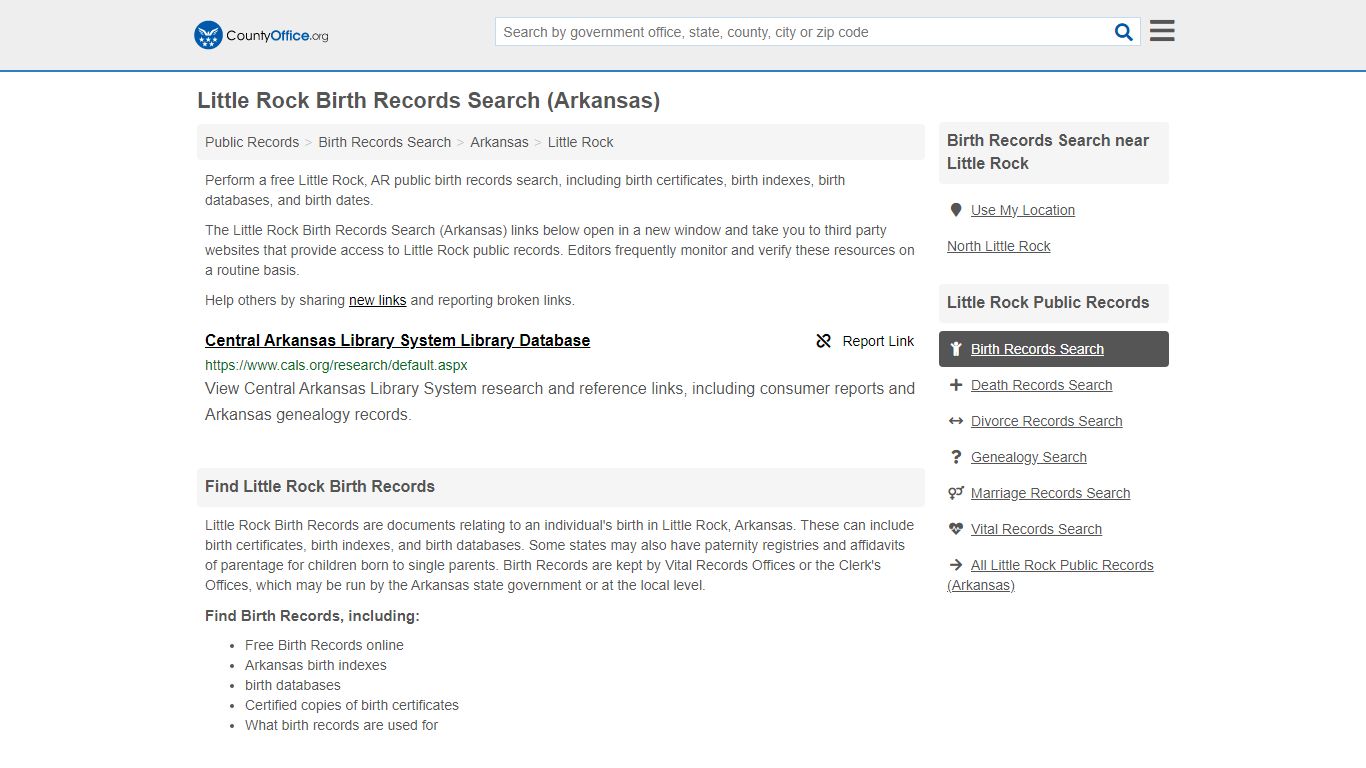
Task: Open Central Arkansas Library System Library Database
Action: point(397,341)
